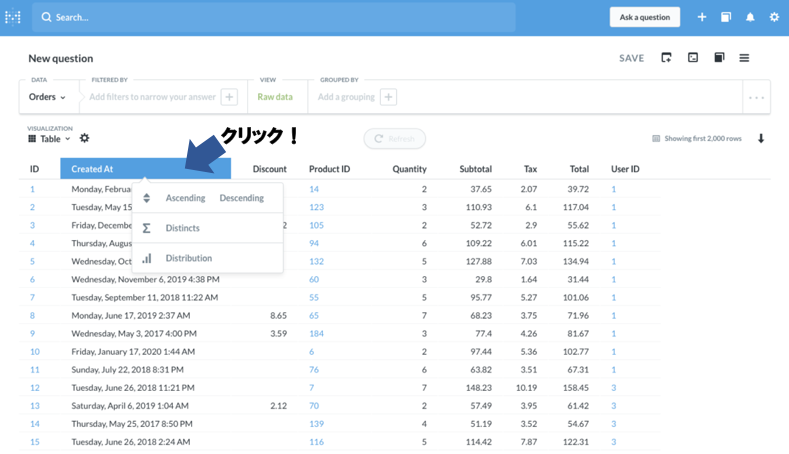Image resolution: width=789 pixels, height=454 pixels.
Task: Click the Quantity column header
Action: 409,169
